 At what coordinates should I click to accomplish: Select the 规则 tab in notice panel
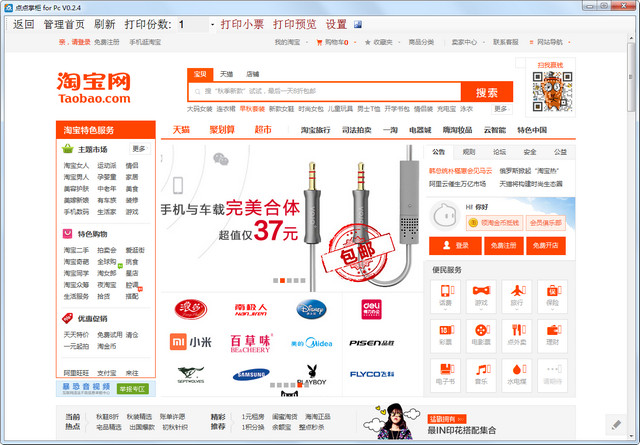point(469,152)
